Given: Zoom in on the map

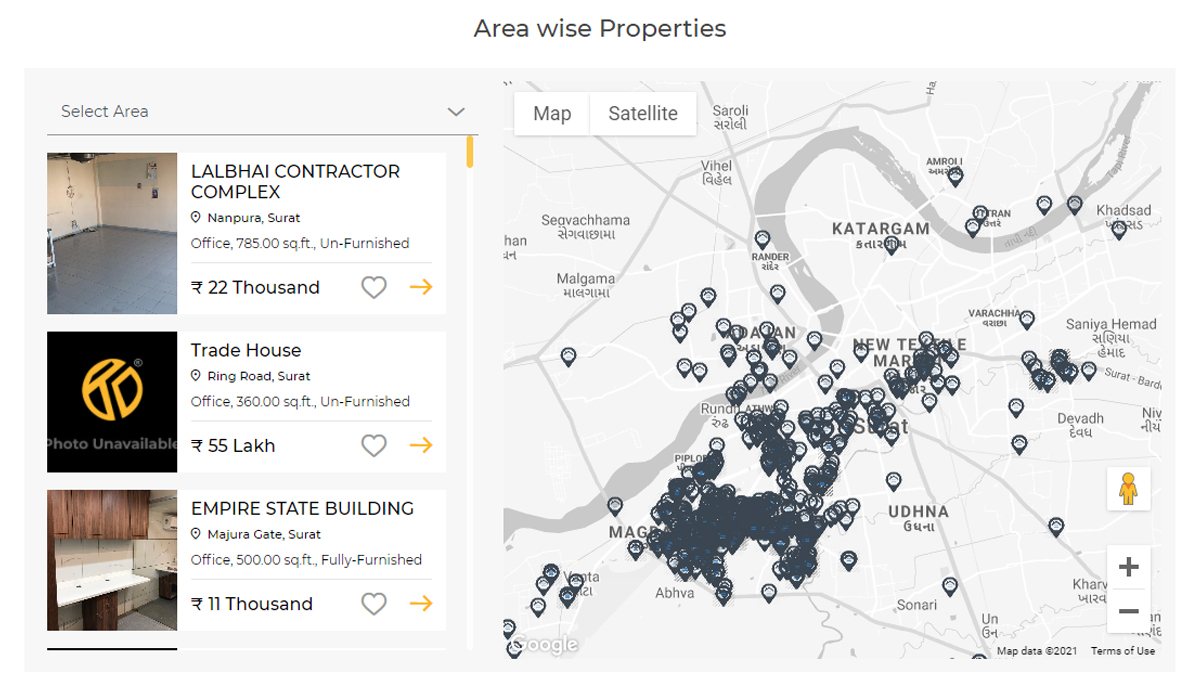Looking at the screenshot, I should 1128,567.
